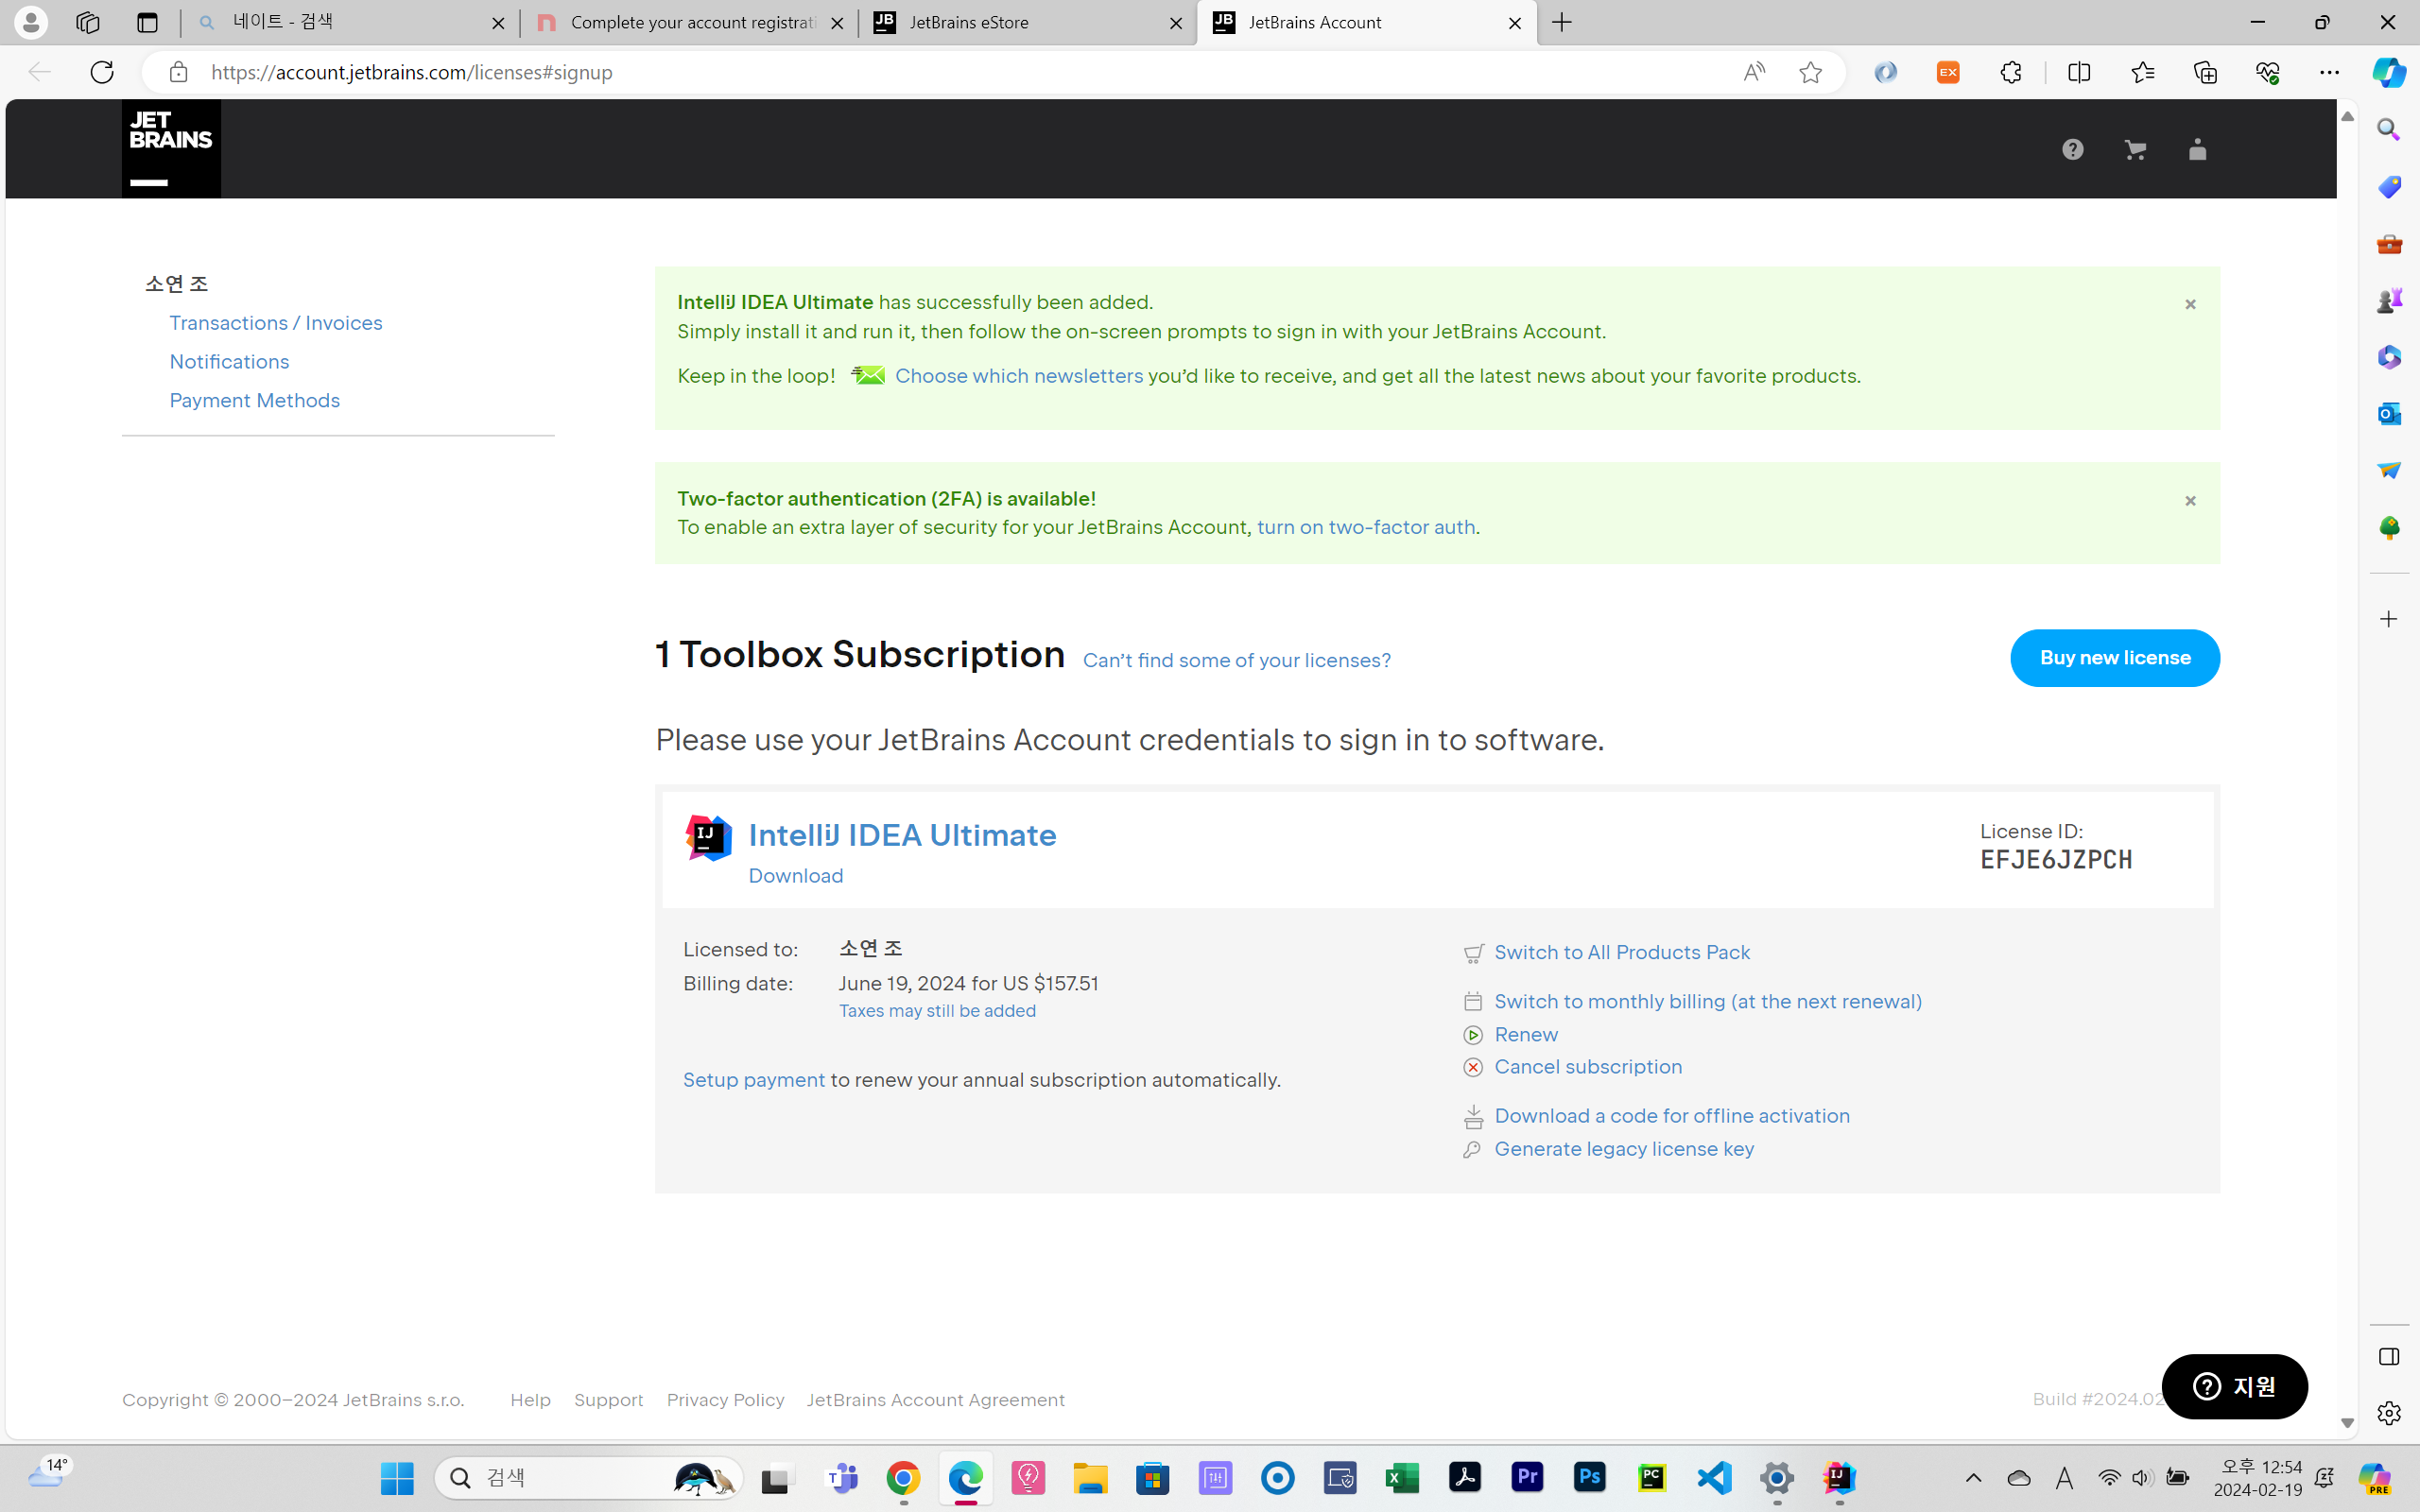Open the IntelliJ IDEA Ultimate title link
The image size is (2420, 1512).
click(902, 835)
